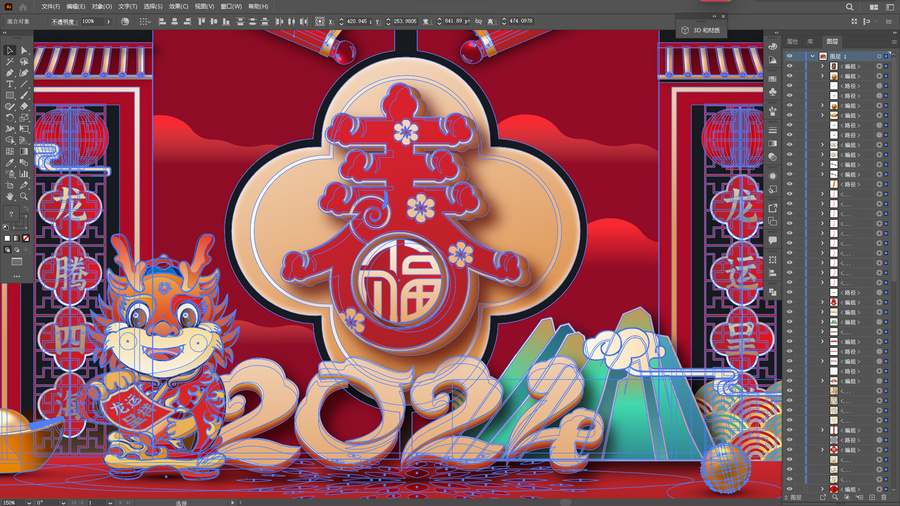Screen dimensions: 900x506
Task: Open the 不透明度 opacity arrow popup
Action: [108, 21]
